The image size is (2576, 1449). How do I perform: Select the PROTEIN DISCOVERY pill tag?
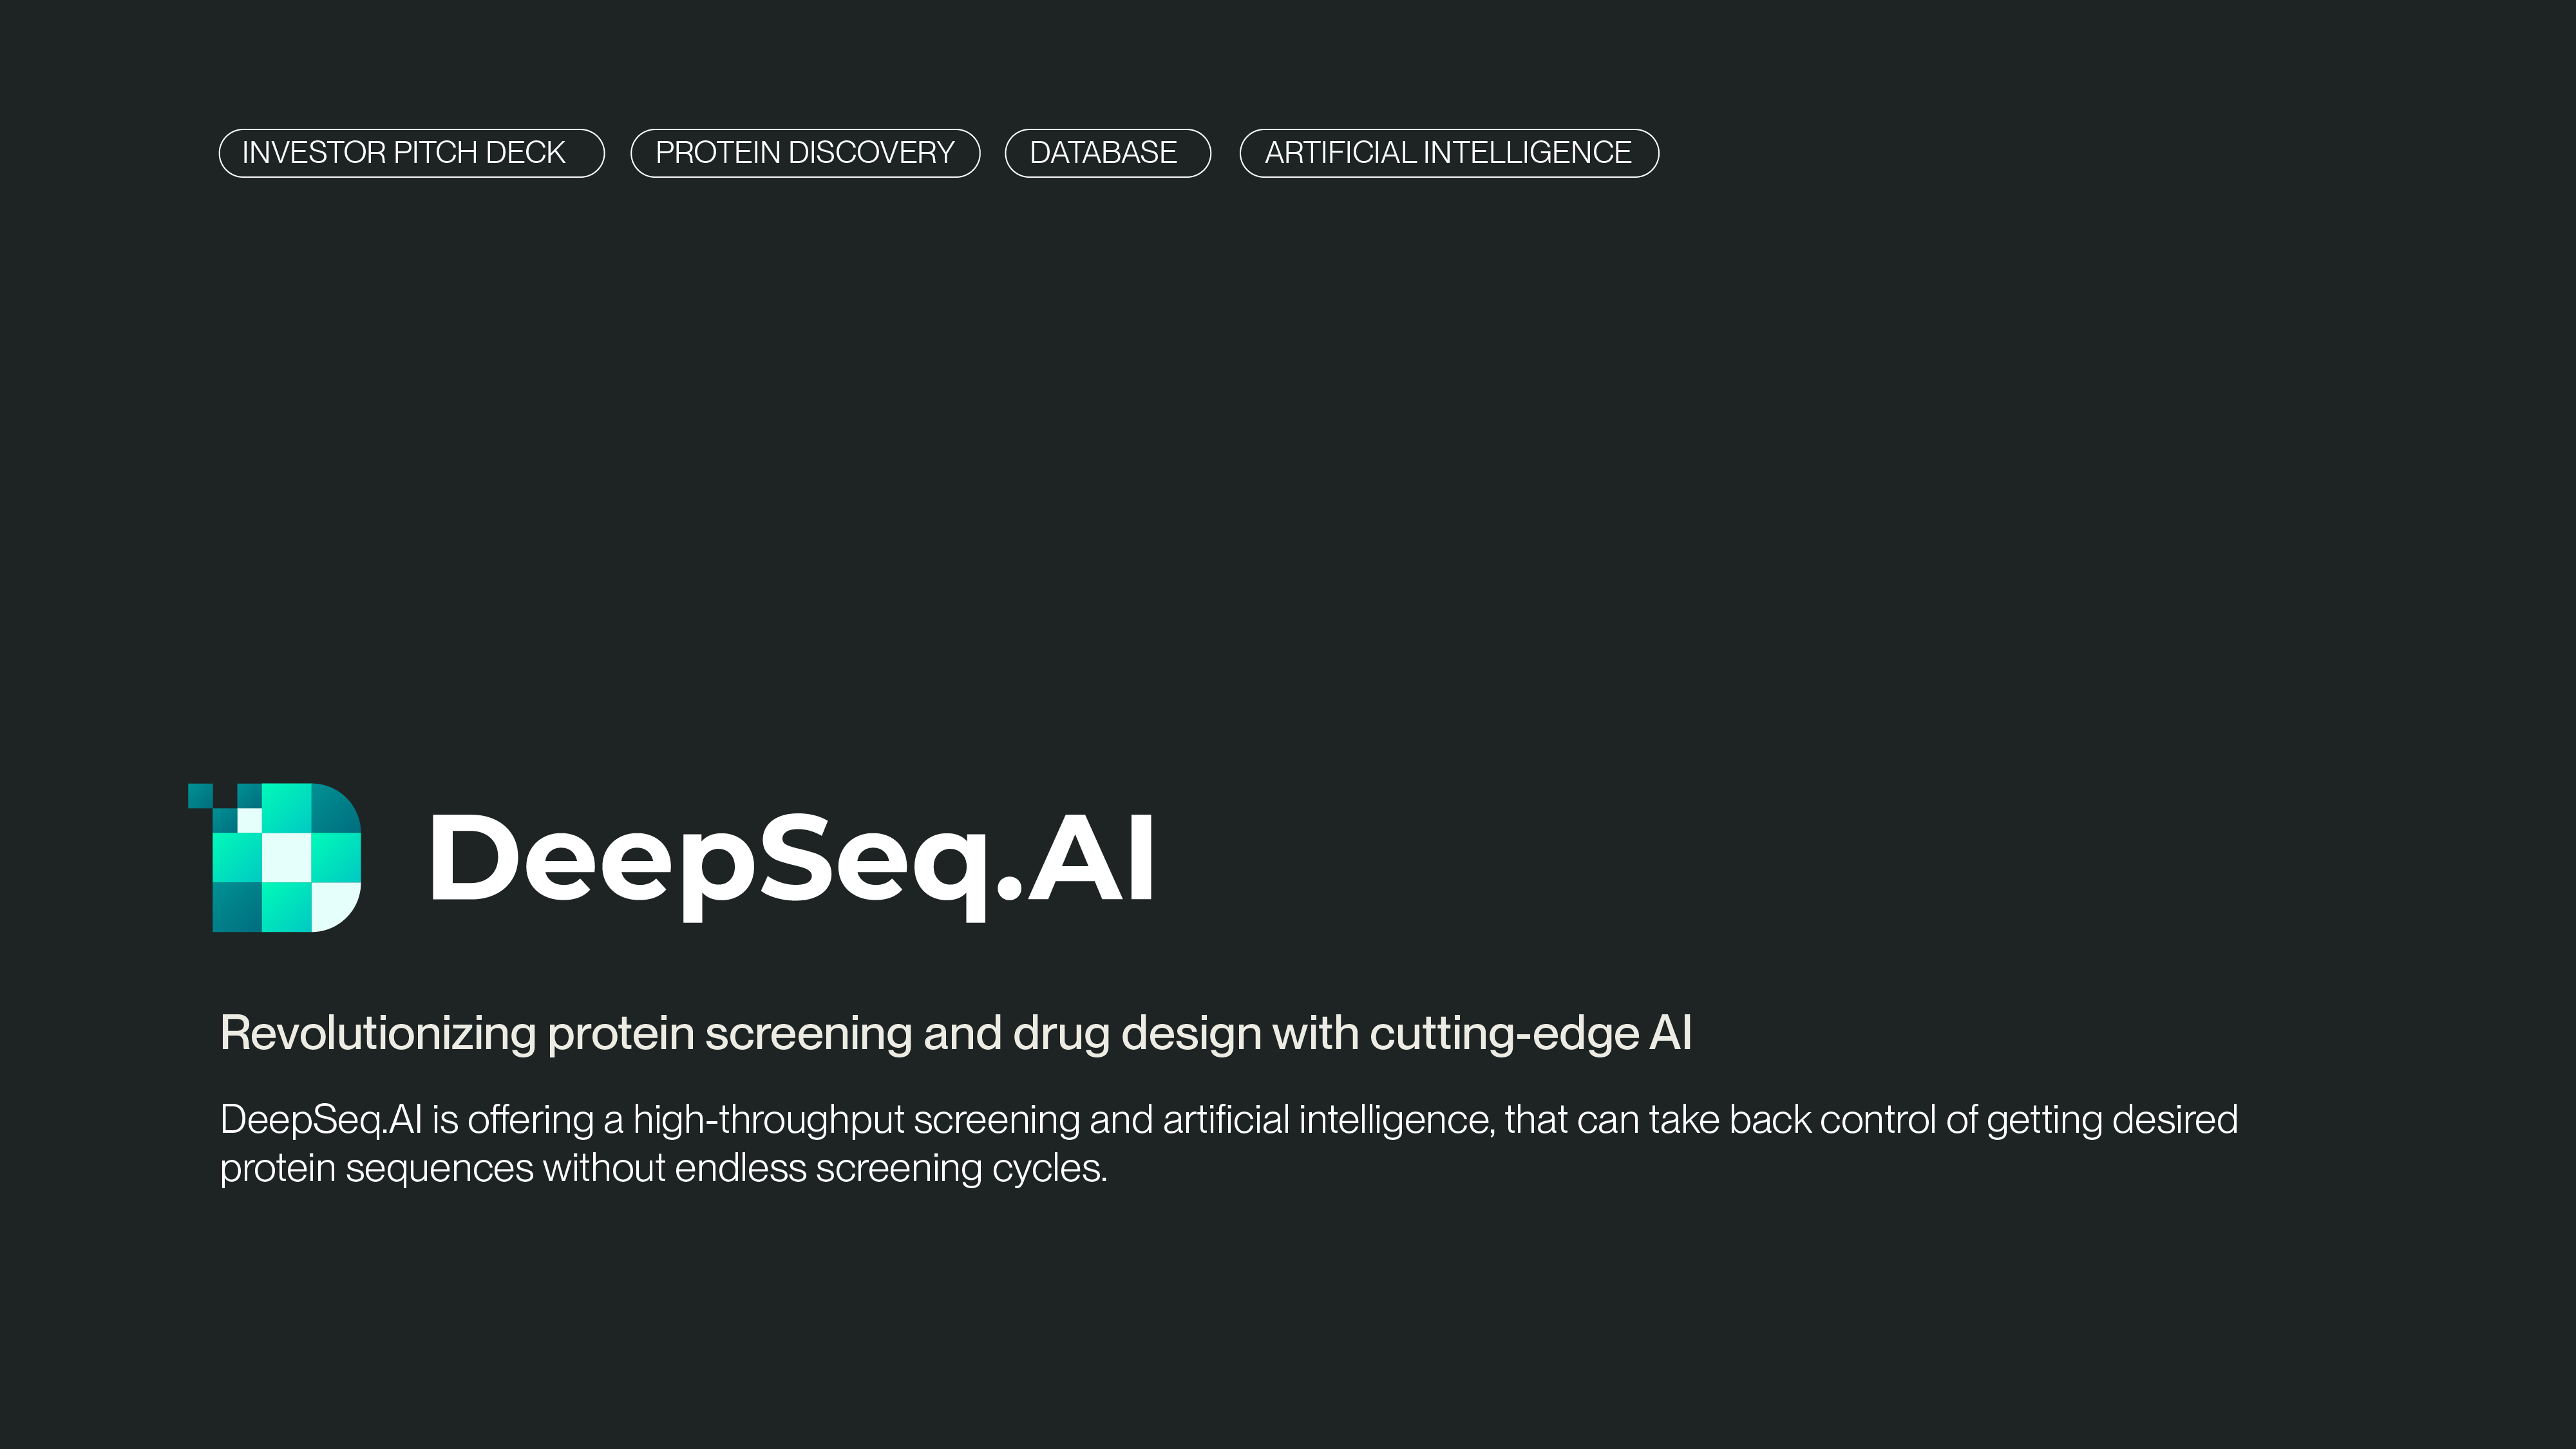(x=805, y=153)
